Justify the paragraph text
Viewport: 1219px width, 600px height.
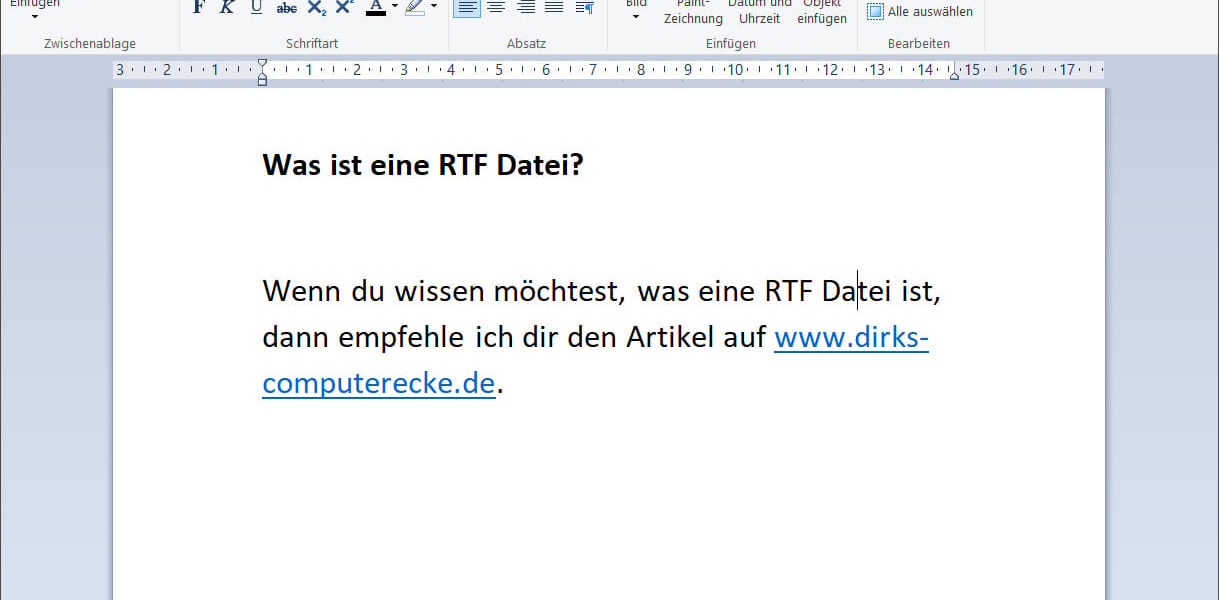[x=554, y=8]
